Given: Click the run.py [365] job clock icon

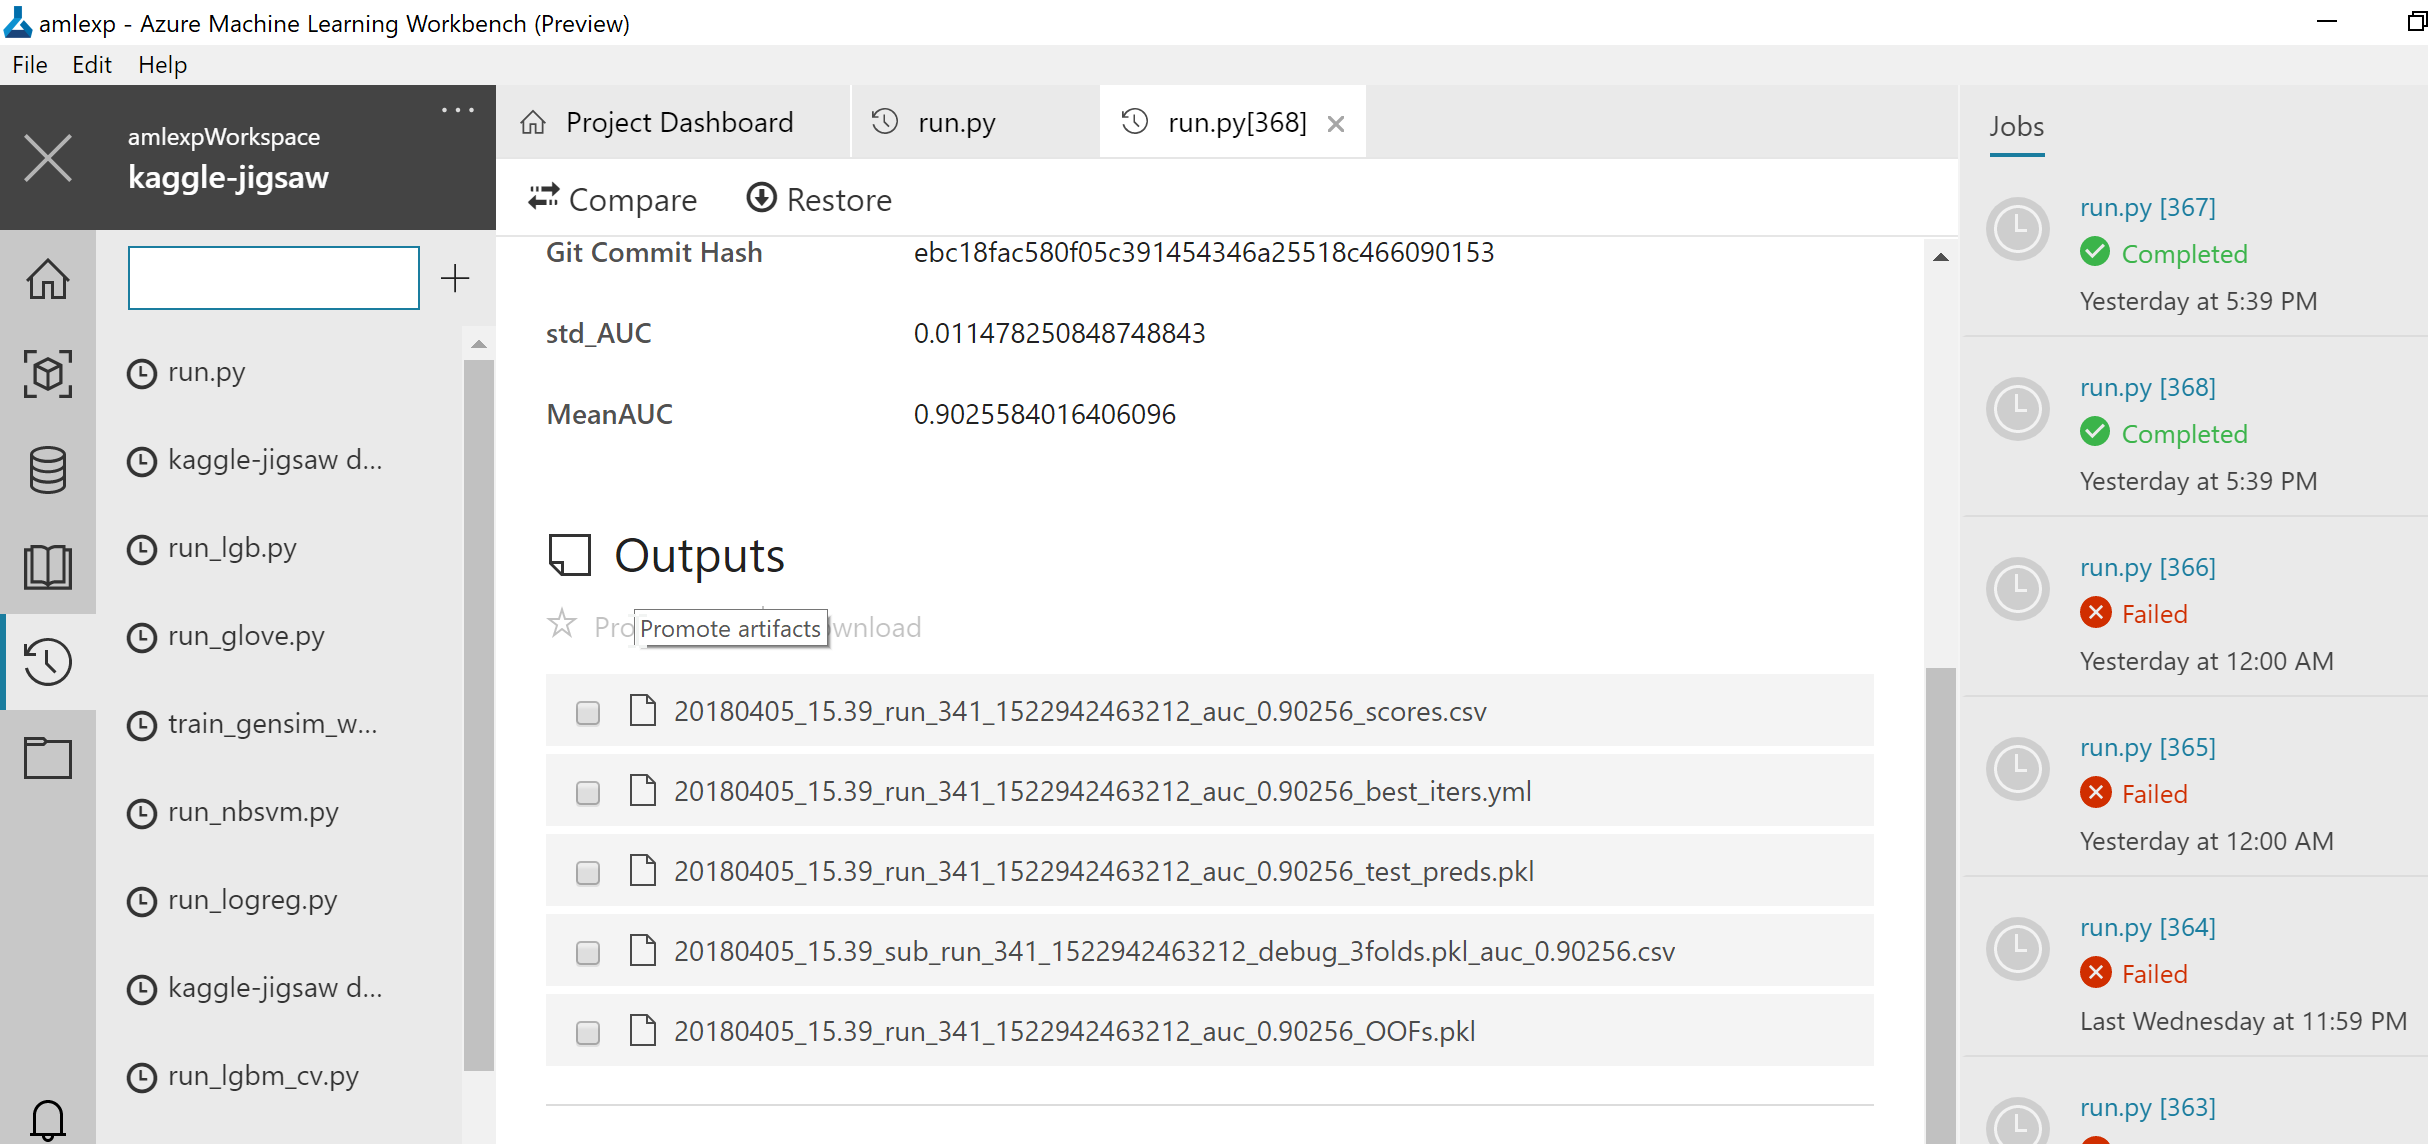Looking at the screenshot, I should coord(2017,769).
